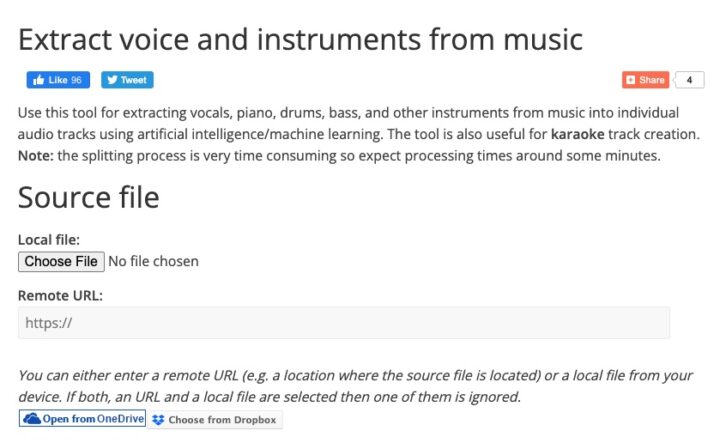This screenshot has width=720, height=443.
Task: Click the Tweet button label
Action: tap(133, 80)
